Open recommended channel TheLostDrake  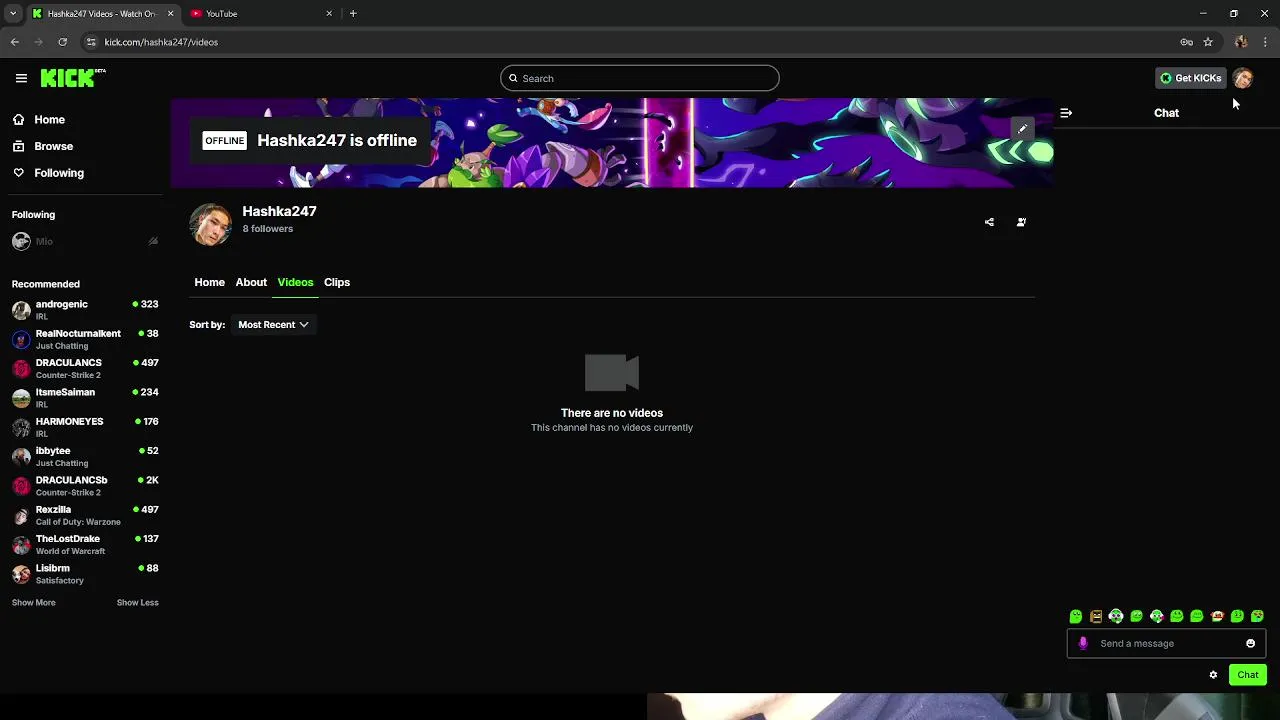click(85, 544)
